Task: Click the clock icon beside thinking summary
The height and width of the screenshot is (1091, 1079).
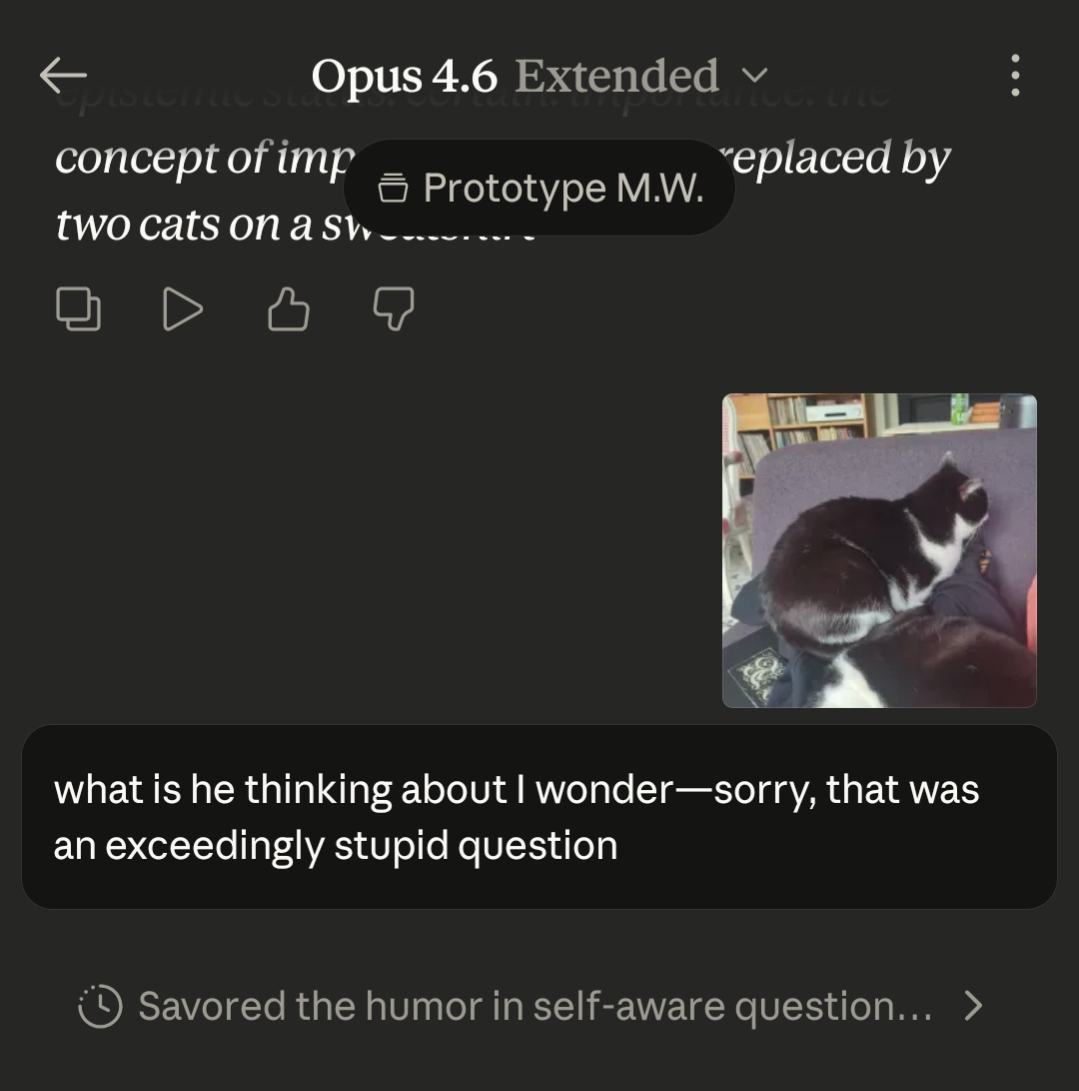Action: (100, 1007)
